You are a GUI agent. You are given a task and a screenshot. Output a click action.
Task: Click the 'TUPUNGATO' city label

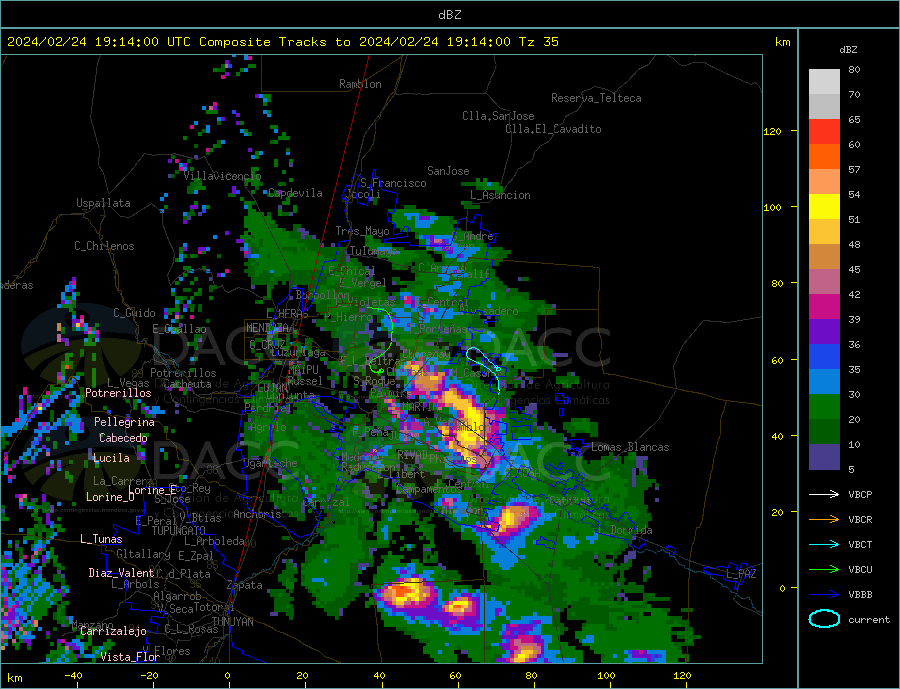pyautogui.click(x=179, y=531)
